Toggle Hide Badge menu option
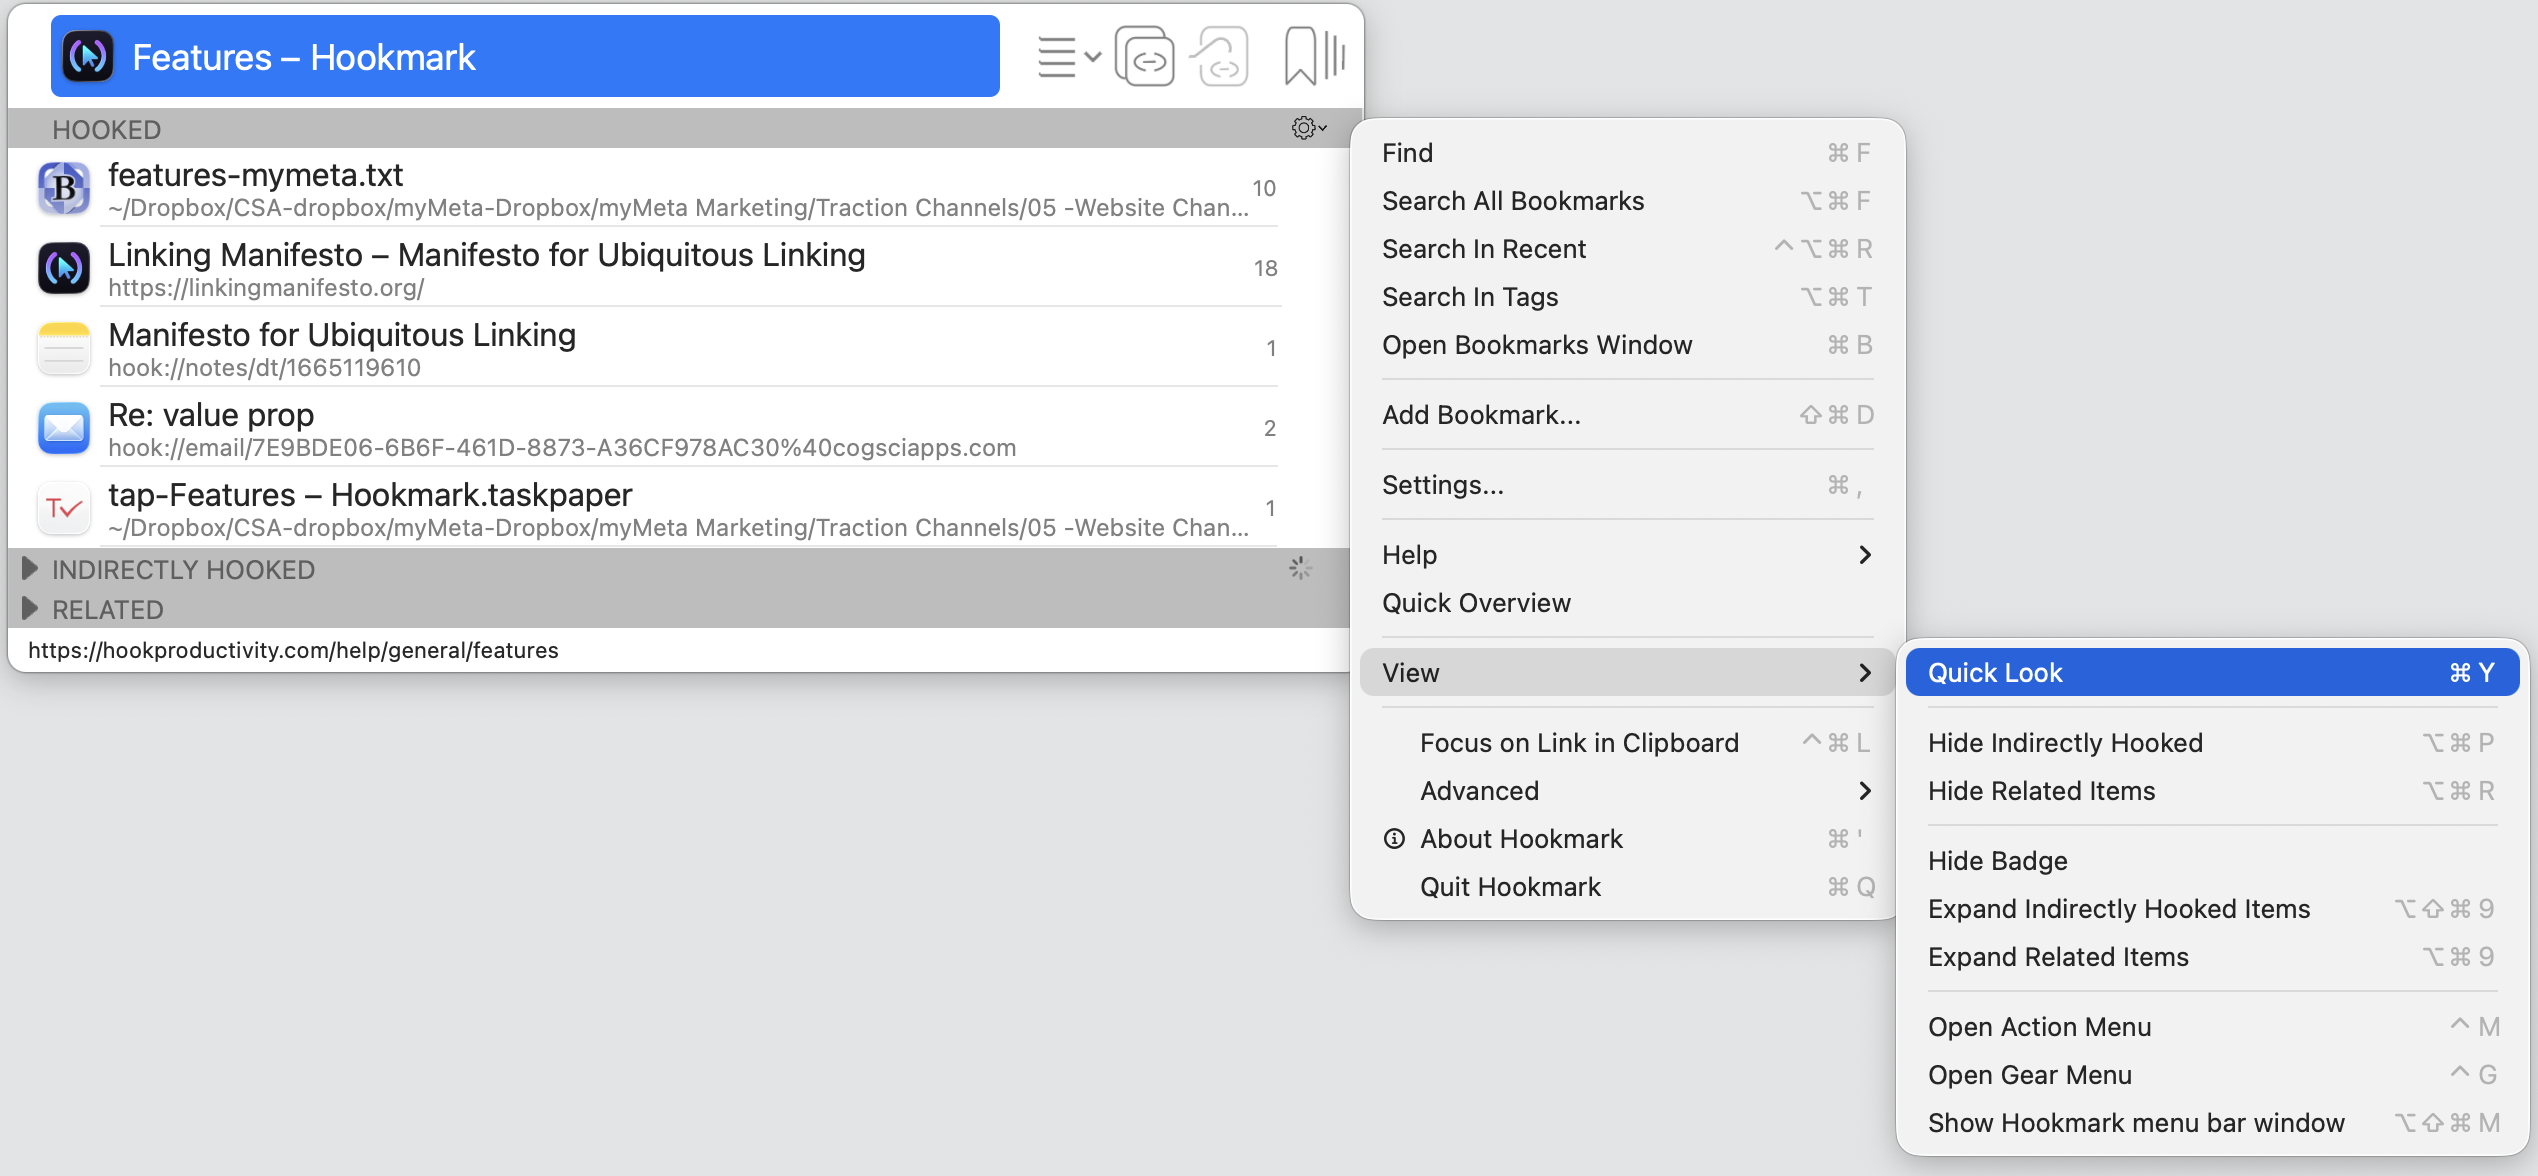This screenshot has height=1176, width=2538. click(1998, 861)
